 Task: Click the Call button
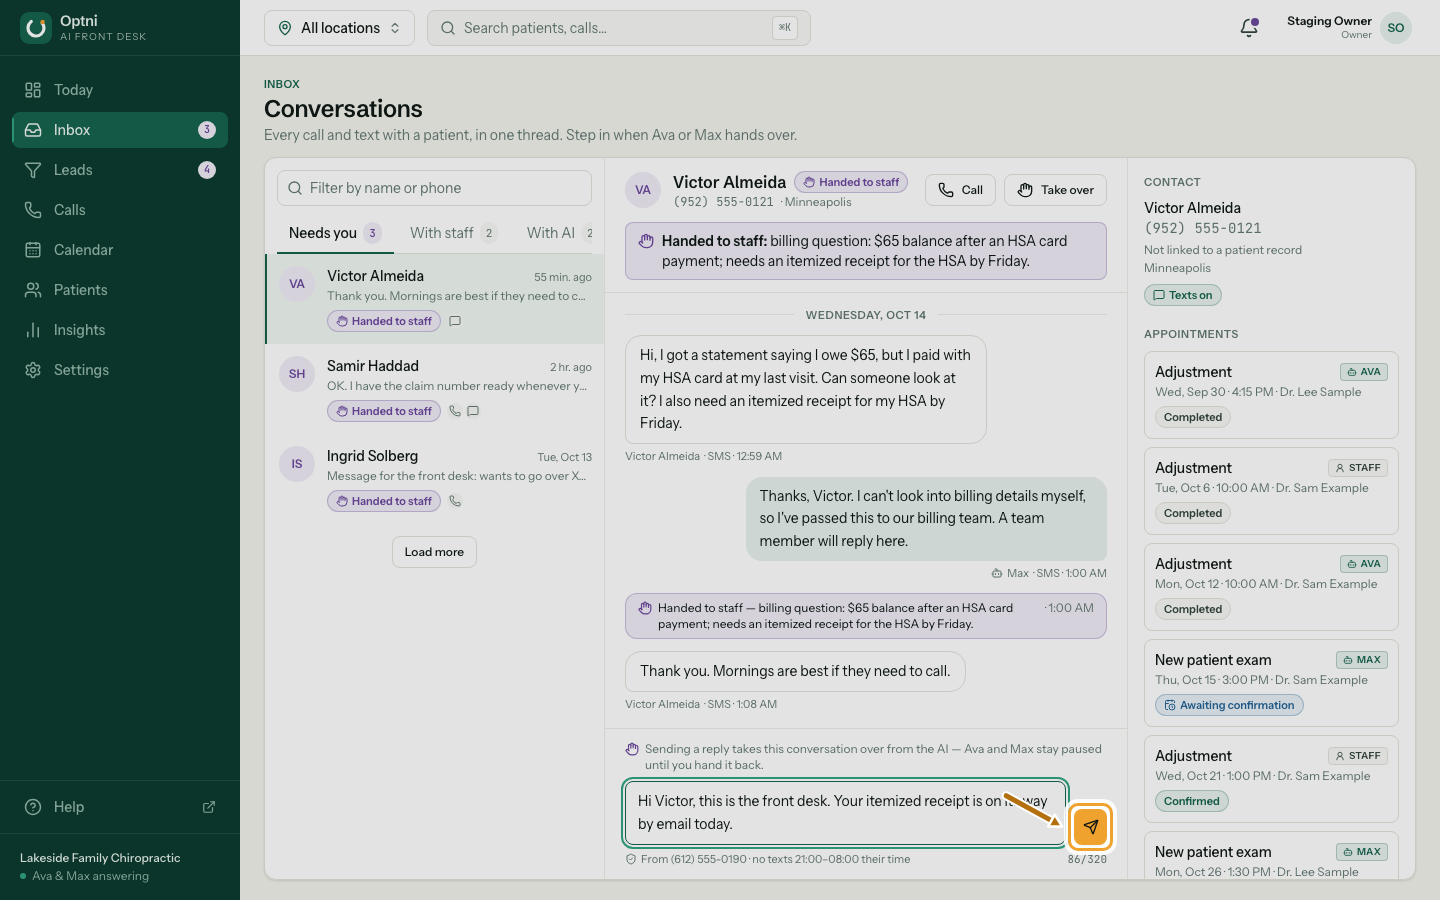[960, 190]
